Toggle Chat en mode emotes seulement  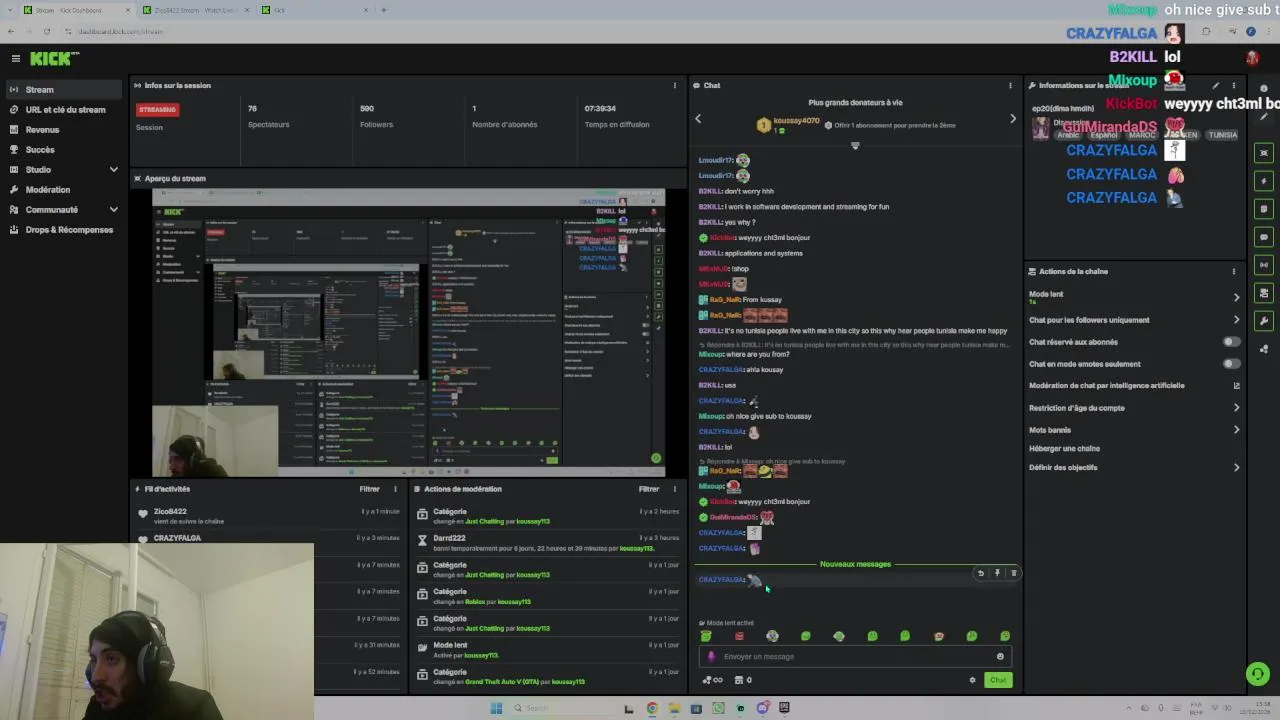click(1232, 364)
